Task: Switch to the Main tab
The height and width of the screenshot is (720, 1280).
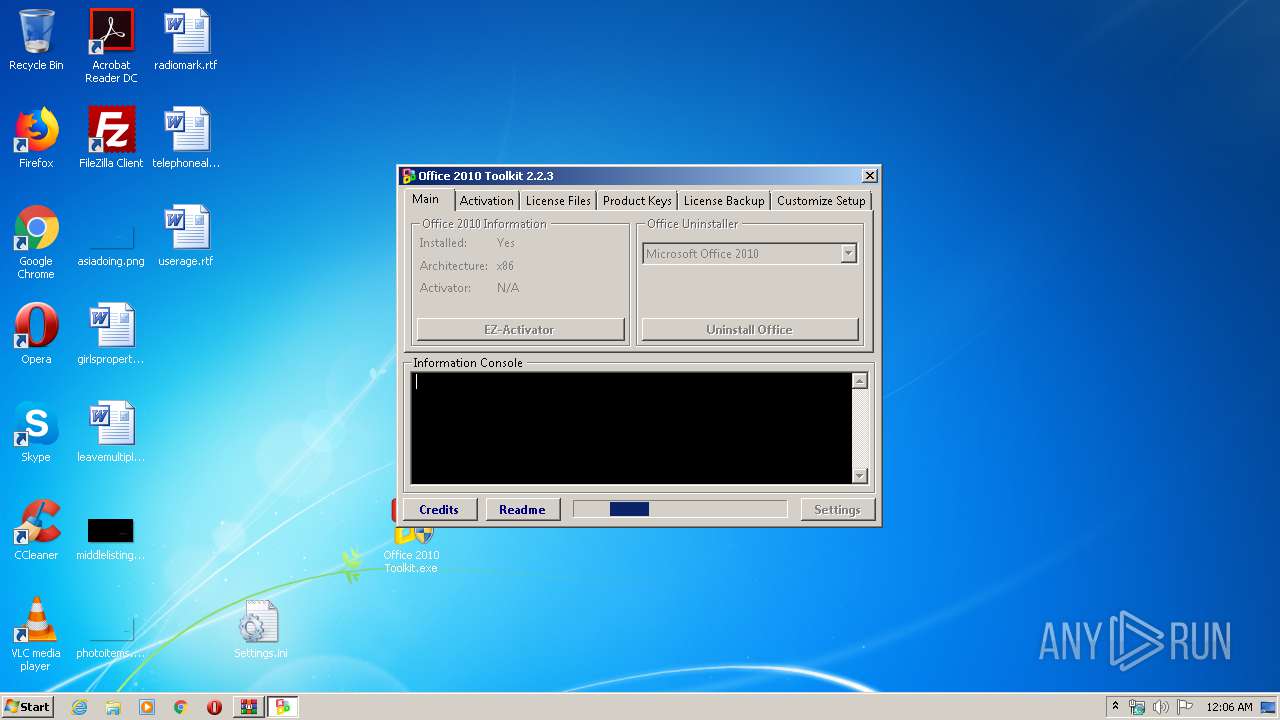Action: (426, 199)
